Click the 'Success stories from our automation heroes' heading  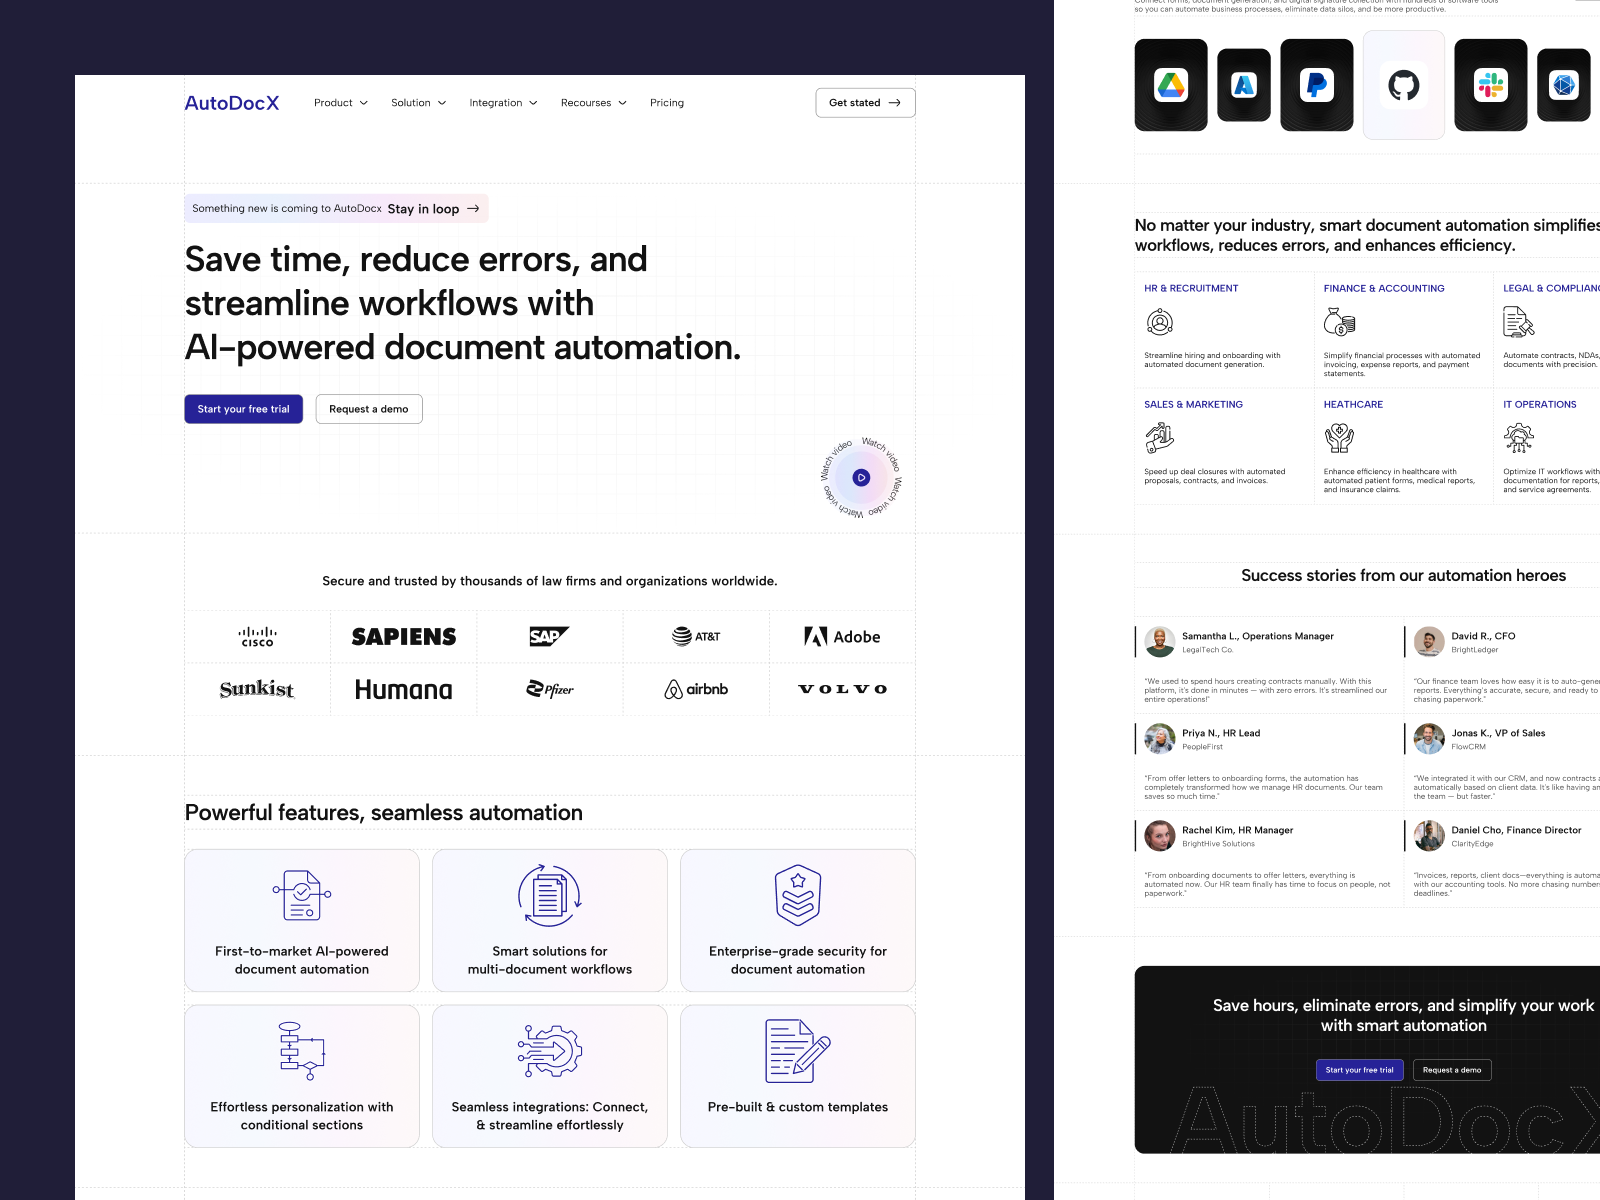point(1404,575)
